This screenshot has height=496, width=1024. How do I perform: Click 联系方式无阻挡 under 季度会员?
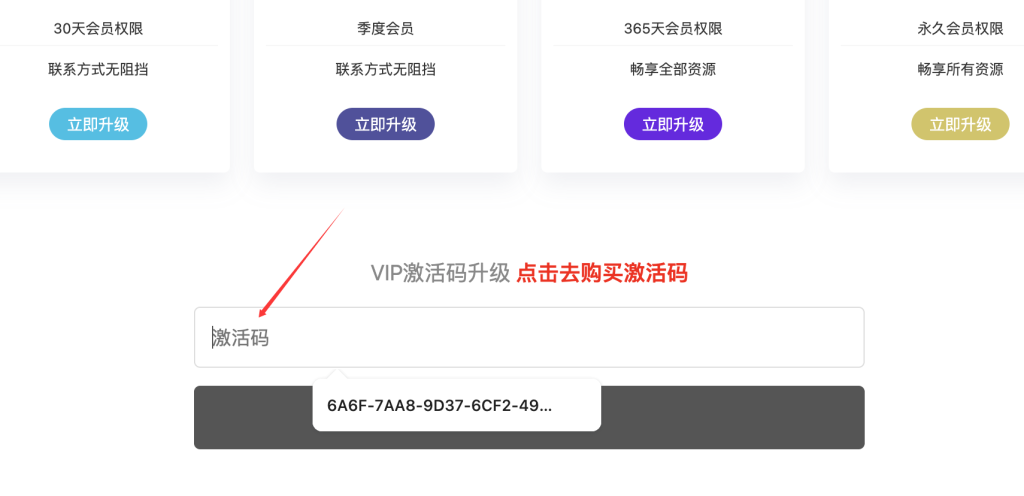(x=385, y=69)
